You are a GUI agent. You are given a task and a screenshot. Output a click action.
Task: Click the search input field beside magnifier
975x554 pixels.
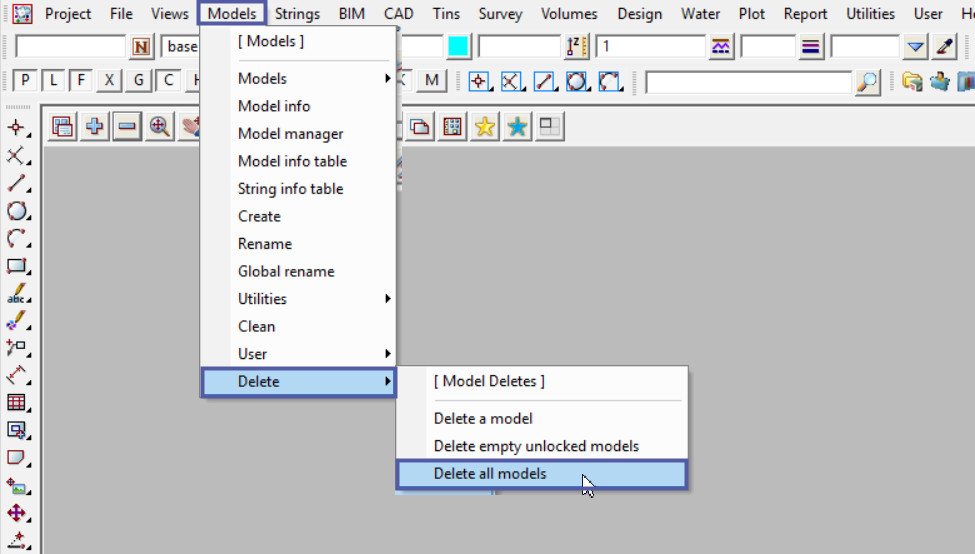pyautogui.click(x=749, y=82)
